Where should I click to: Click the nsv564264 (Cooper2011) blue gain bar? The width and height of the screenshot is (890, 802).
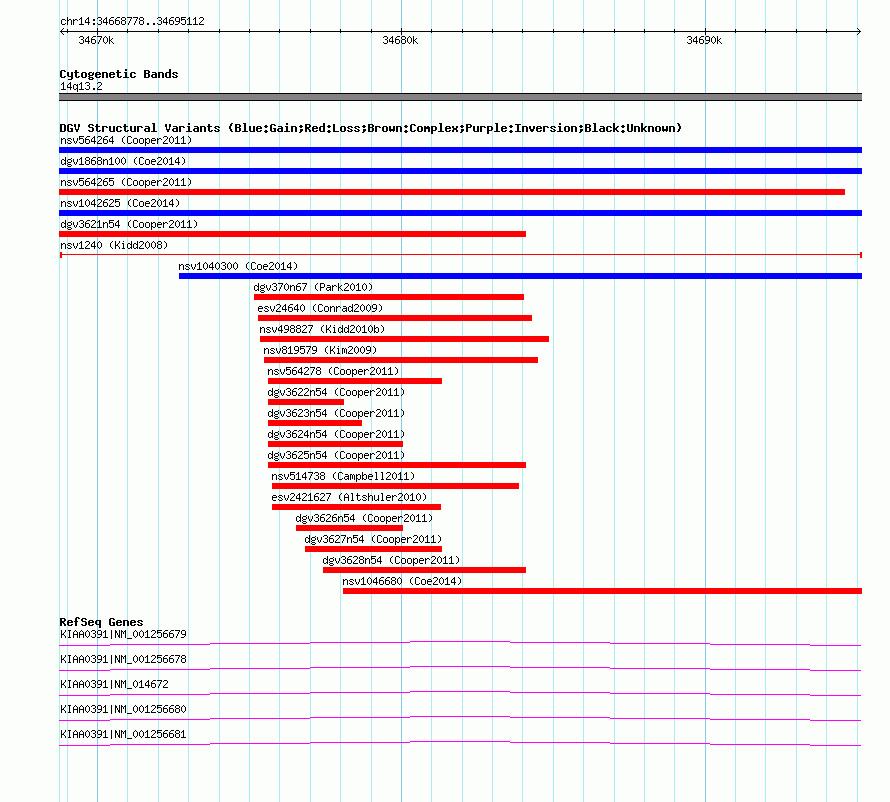pos(460,150)
